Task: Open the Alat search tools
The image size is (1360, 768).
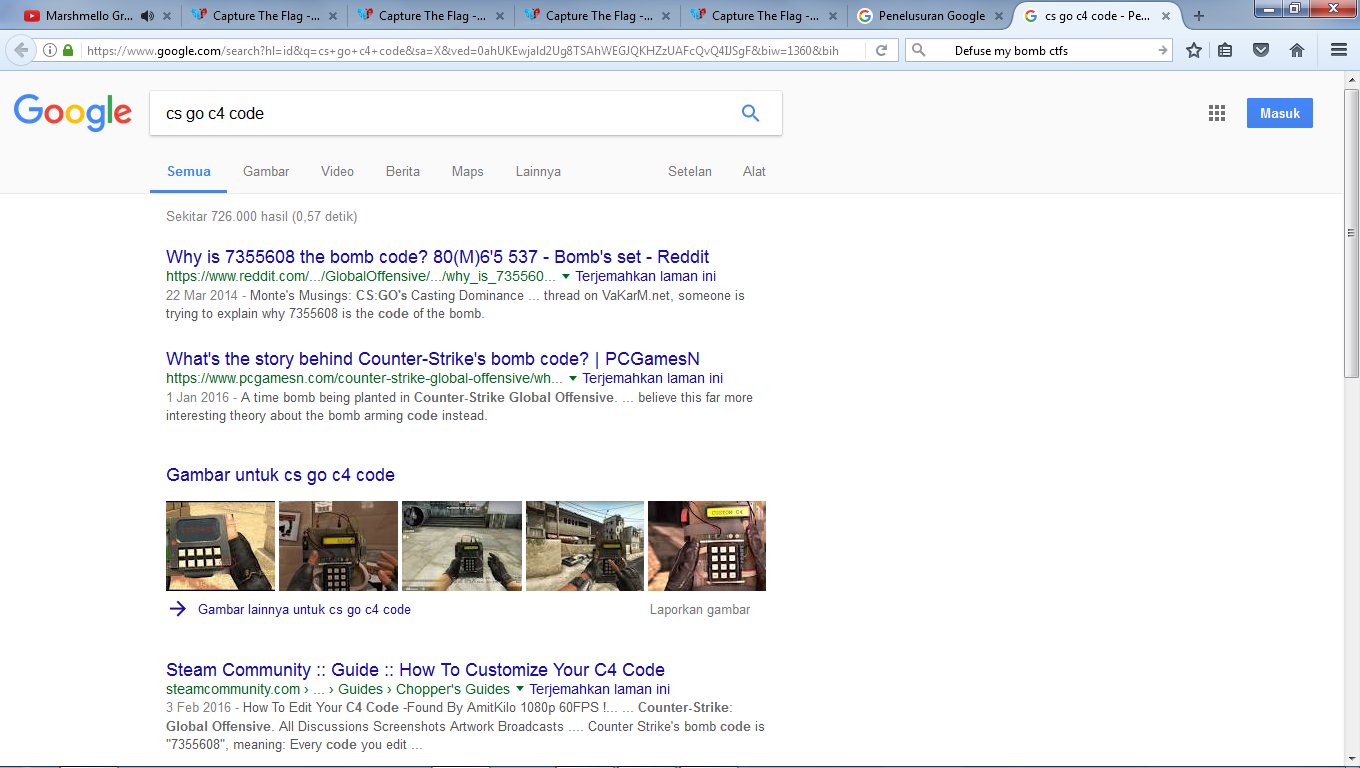Action: click(754, 171)
